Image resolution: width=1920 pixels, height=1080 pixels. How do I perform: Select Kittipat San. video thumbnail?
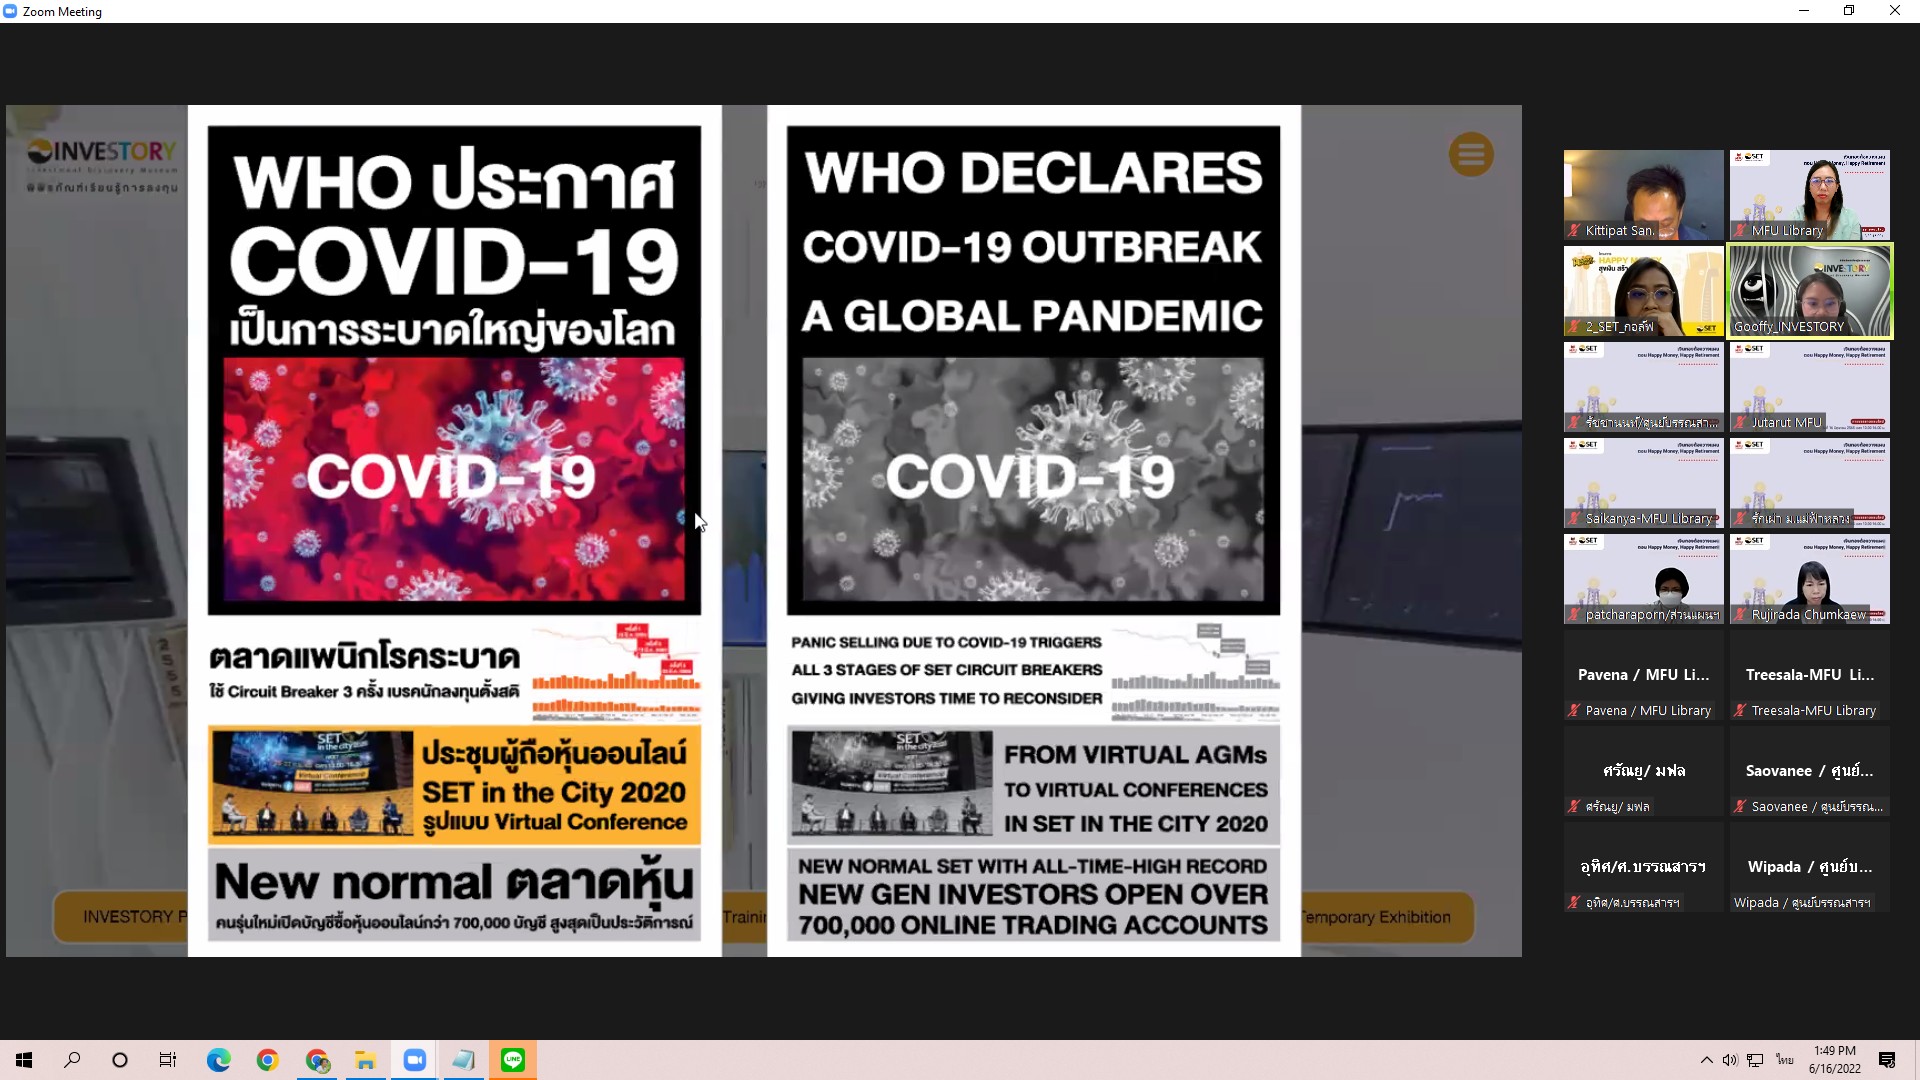tap(1644, 195)
